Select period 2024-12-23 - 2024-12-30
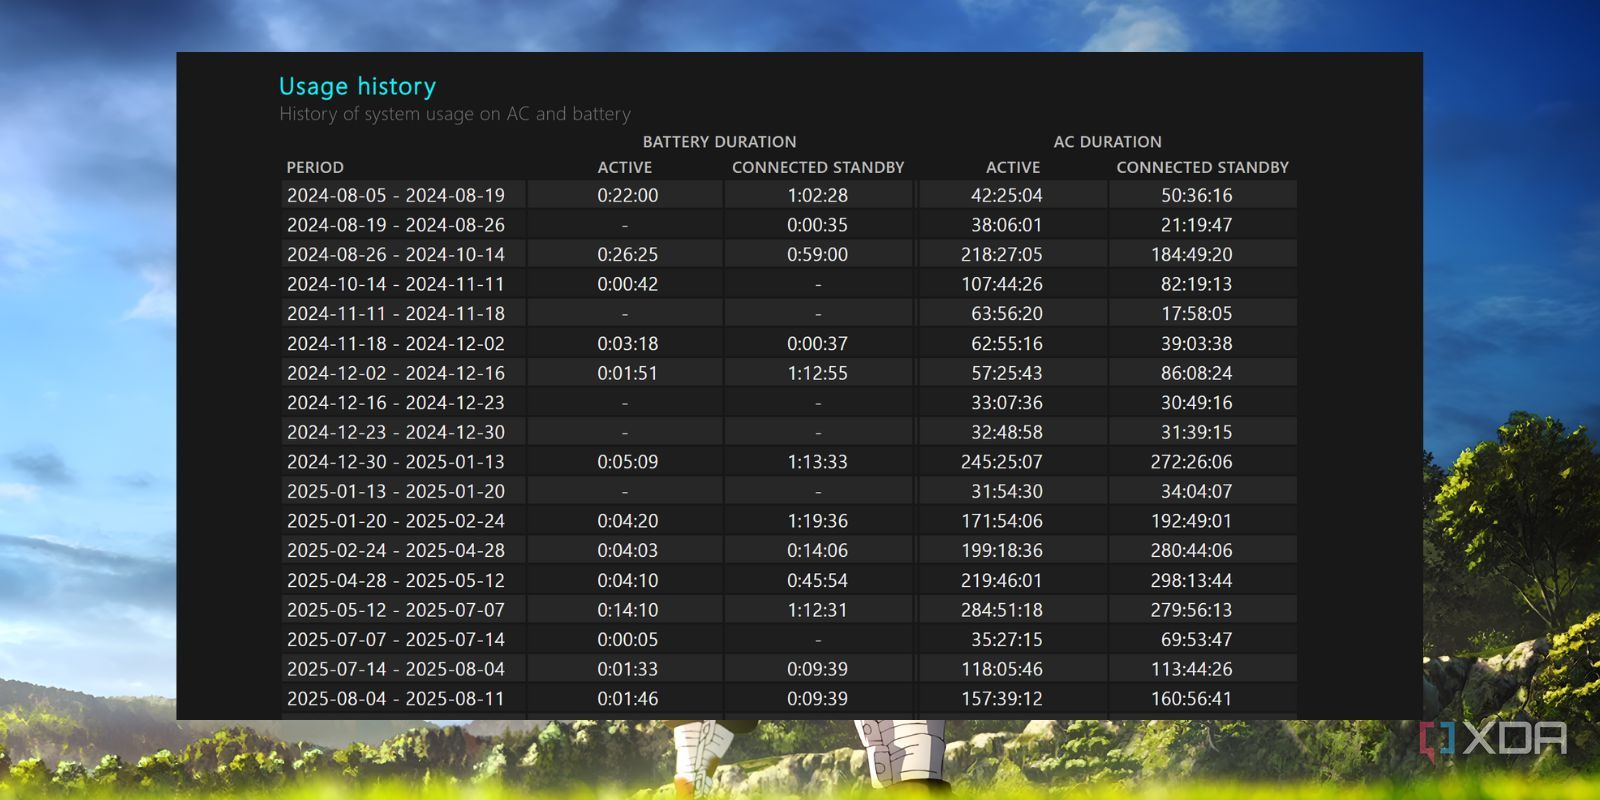Image resolution: width=1600 pixels, height=800 pixels. click(396, 432)
